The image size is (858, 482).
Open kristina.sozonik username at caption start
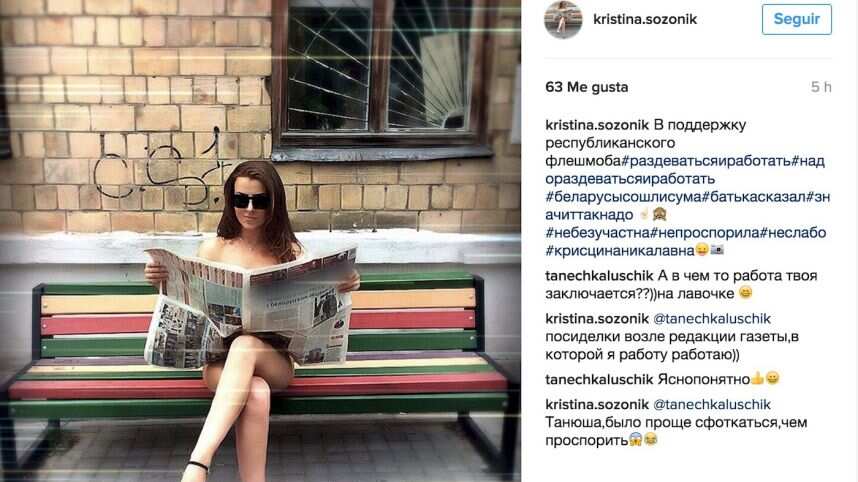[x=597, y=125]
